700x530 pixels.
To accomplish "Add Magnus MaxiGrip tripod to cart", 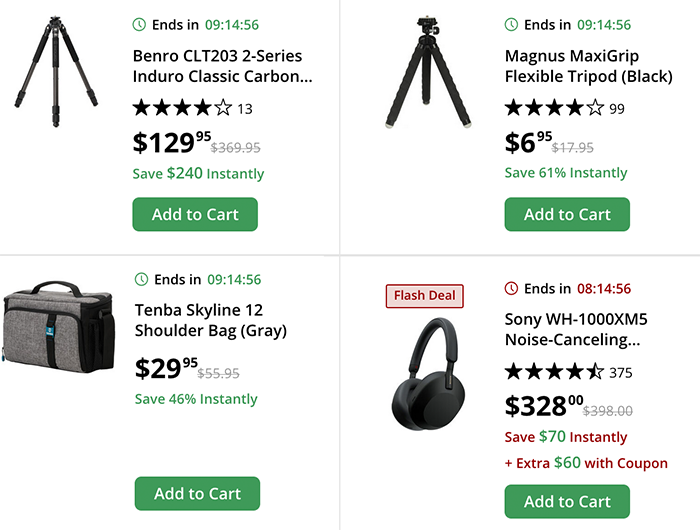I will point(567,214).
